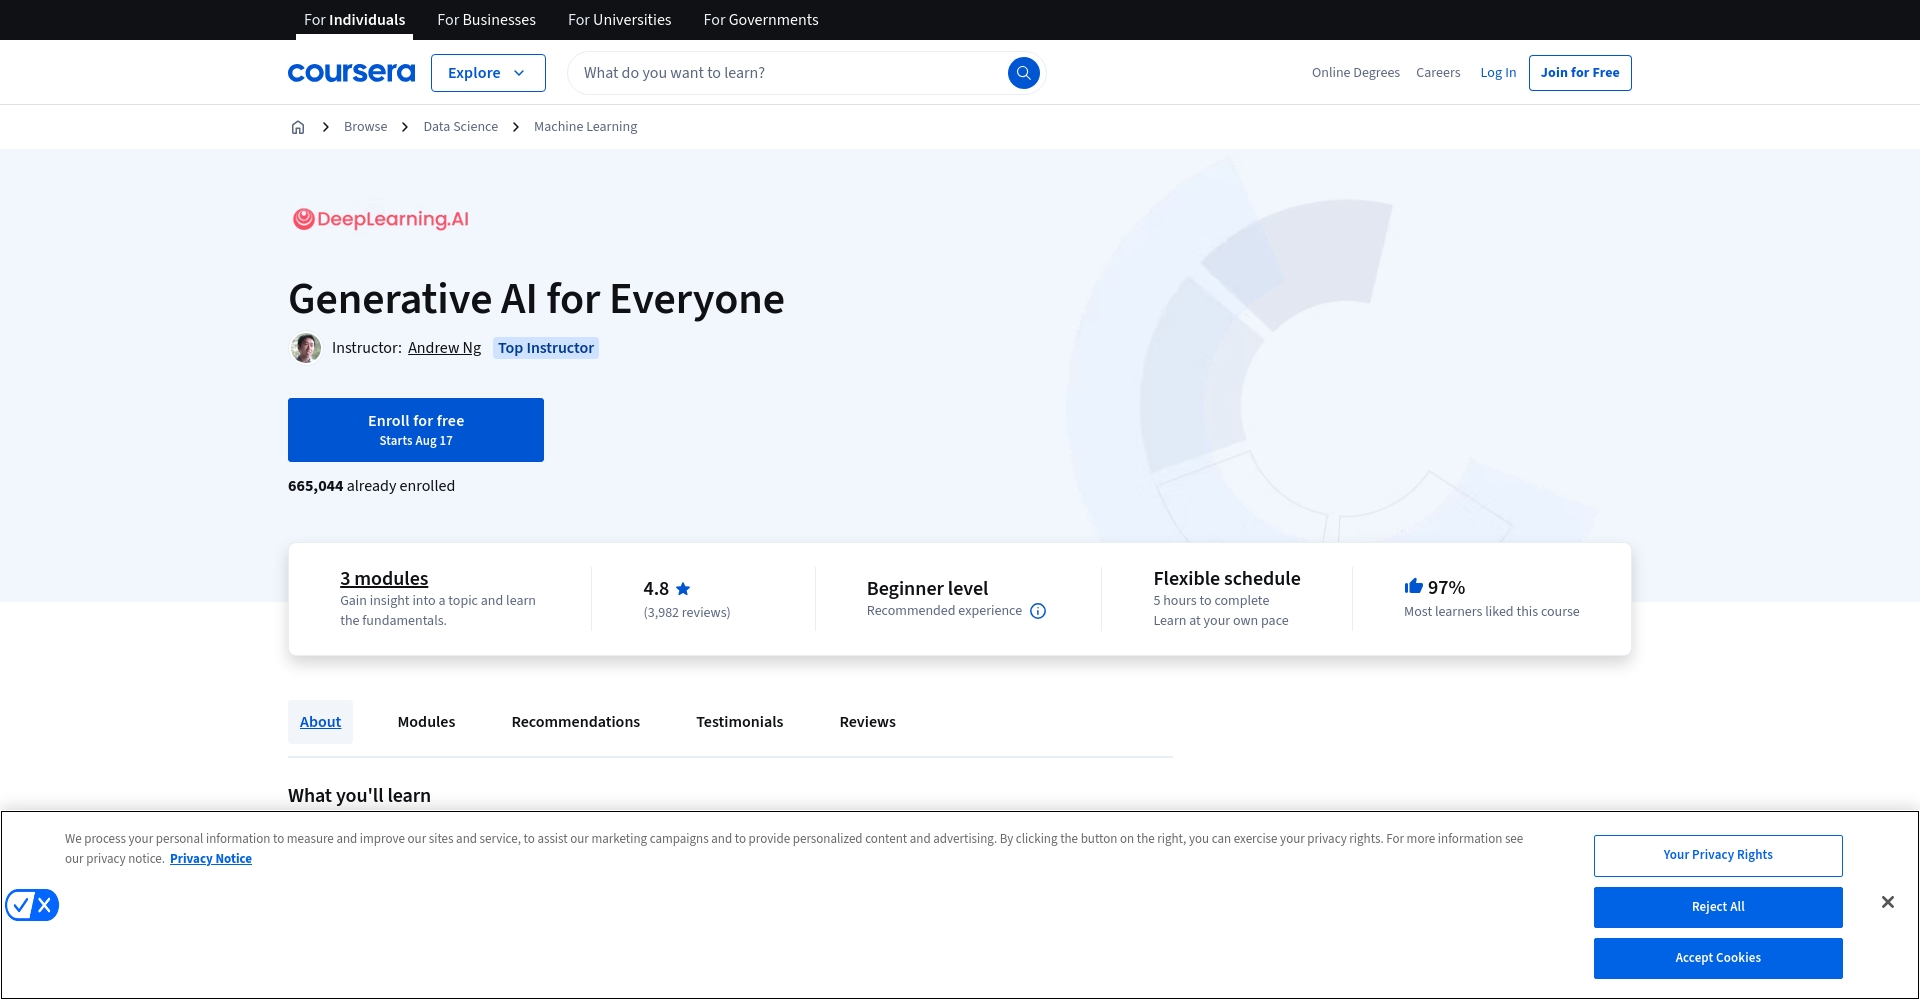Viewport: 1920px width, 1000px height.
Task: Jump to the Recommendations tab
Action: coord(575,722)
